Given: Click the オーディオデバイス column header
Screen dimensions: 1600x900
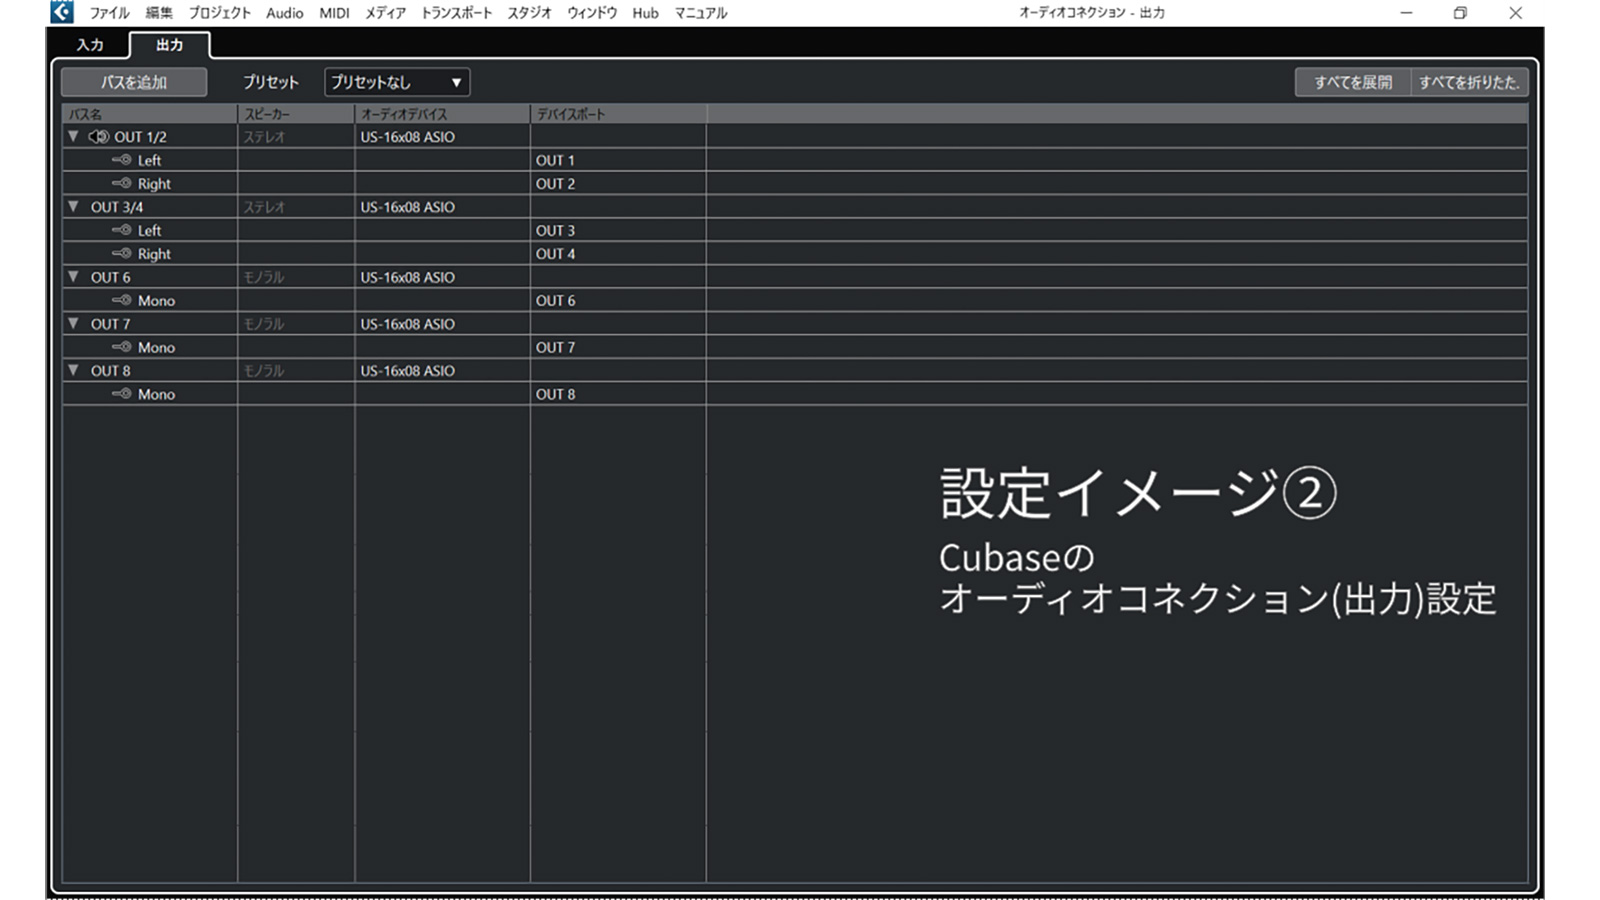Looking at the screenshot, I should 442,114.
